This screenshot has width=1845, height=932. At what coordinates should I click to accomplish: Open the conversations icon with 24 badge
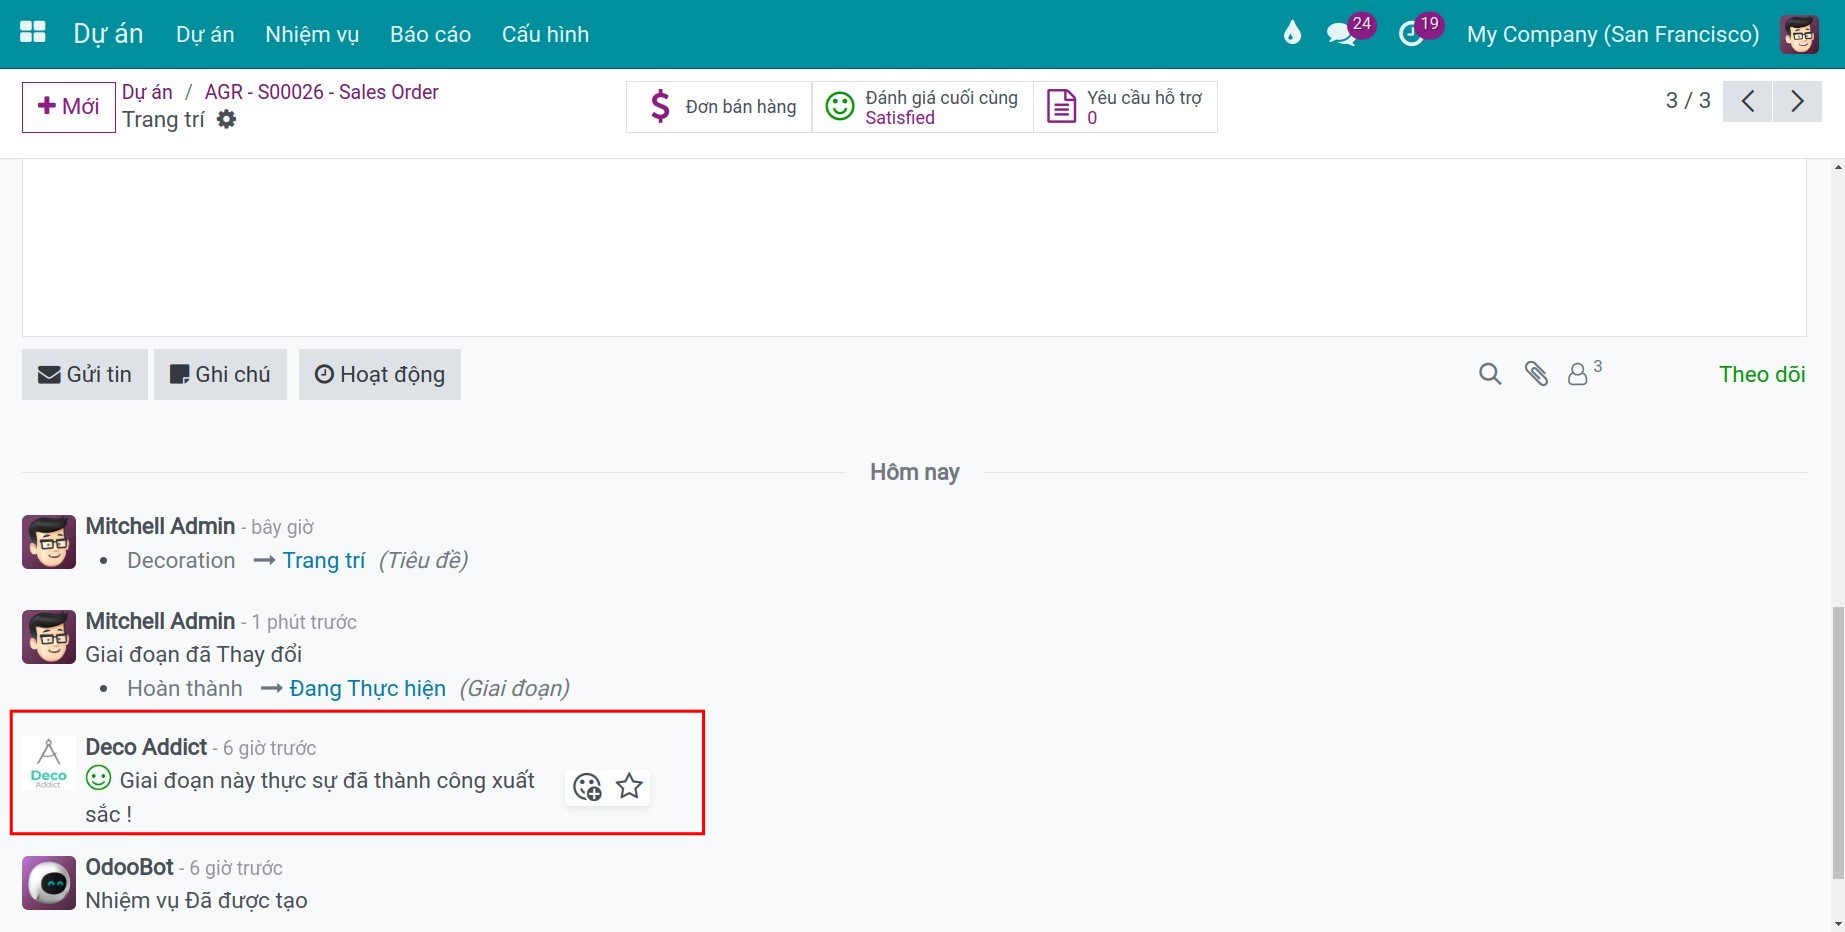tap(1341, 34)
